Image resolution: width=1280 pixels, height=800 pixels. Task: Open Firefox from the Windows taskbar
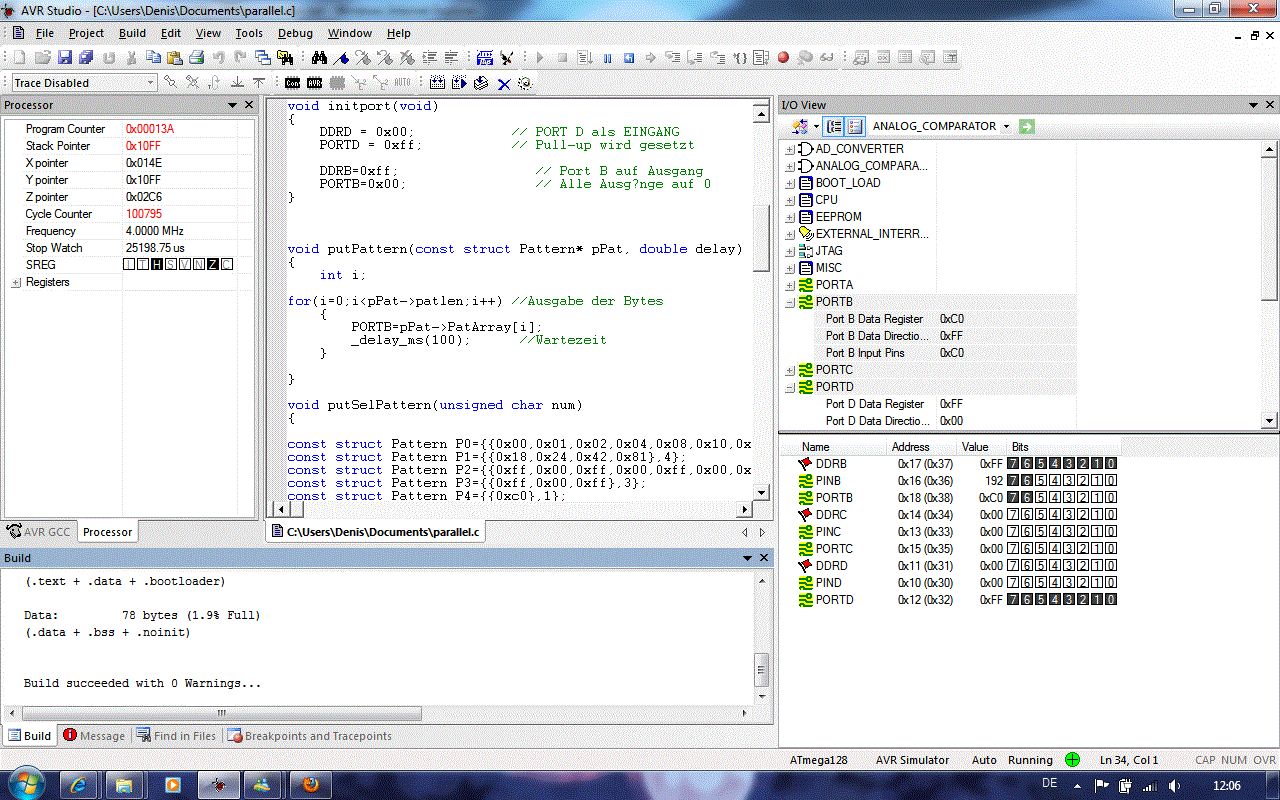tap(311, 784)
